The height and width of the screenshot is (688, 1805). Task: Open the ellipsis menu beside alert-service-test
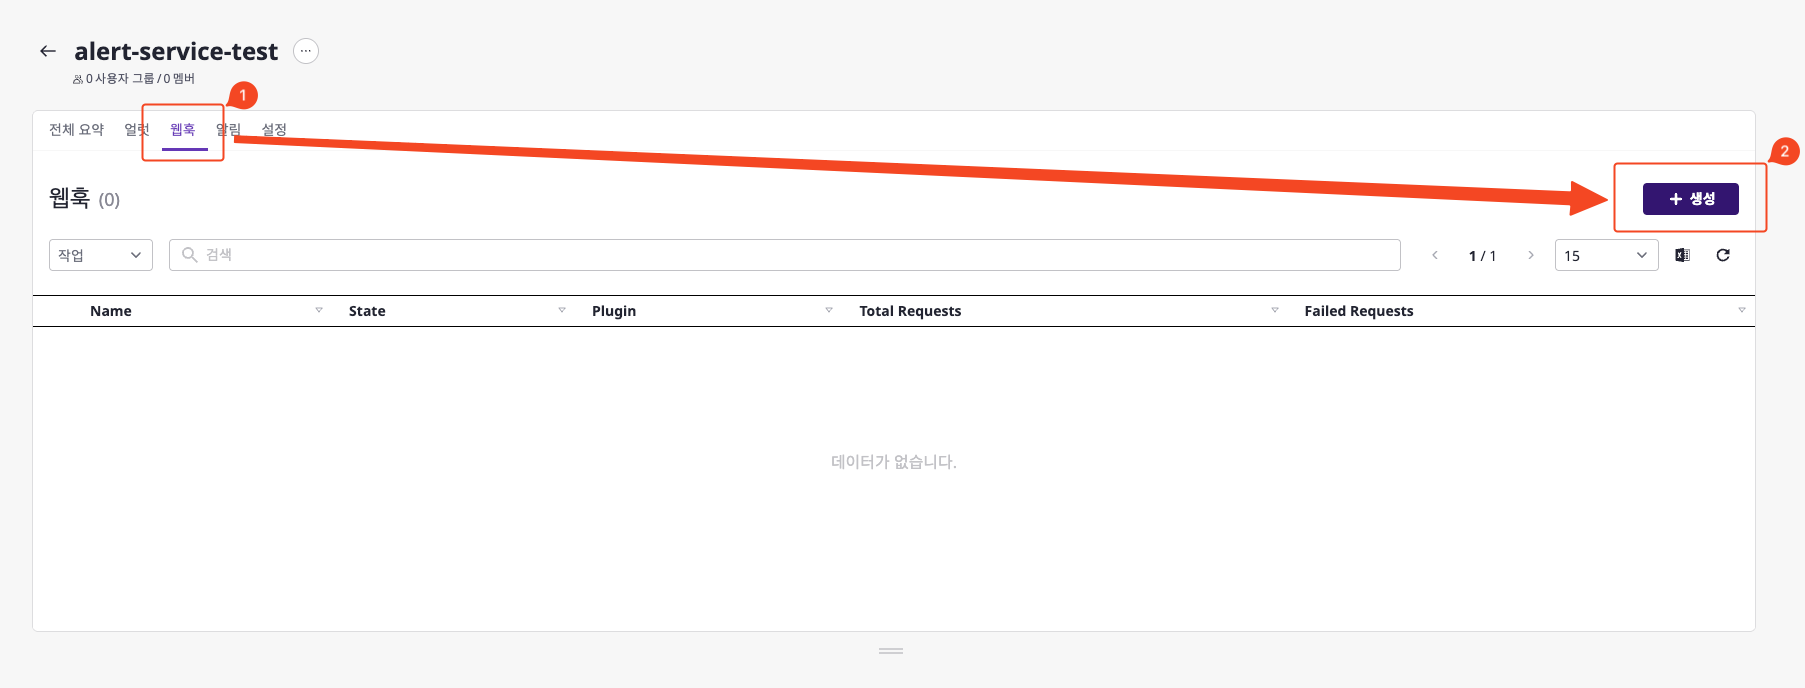point(306,51)
